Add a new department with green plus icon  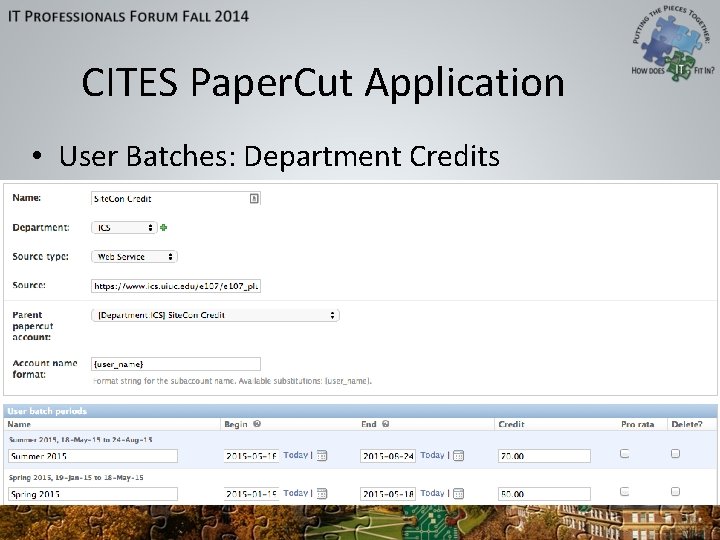coord(163,227)
